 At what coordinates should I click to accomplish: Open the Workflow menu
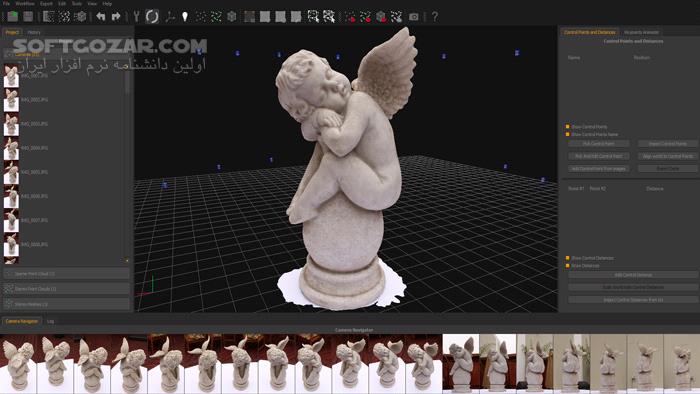click(x=25, y=3)
